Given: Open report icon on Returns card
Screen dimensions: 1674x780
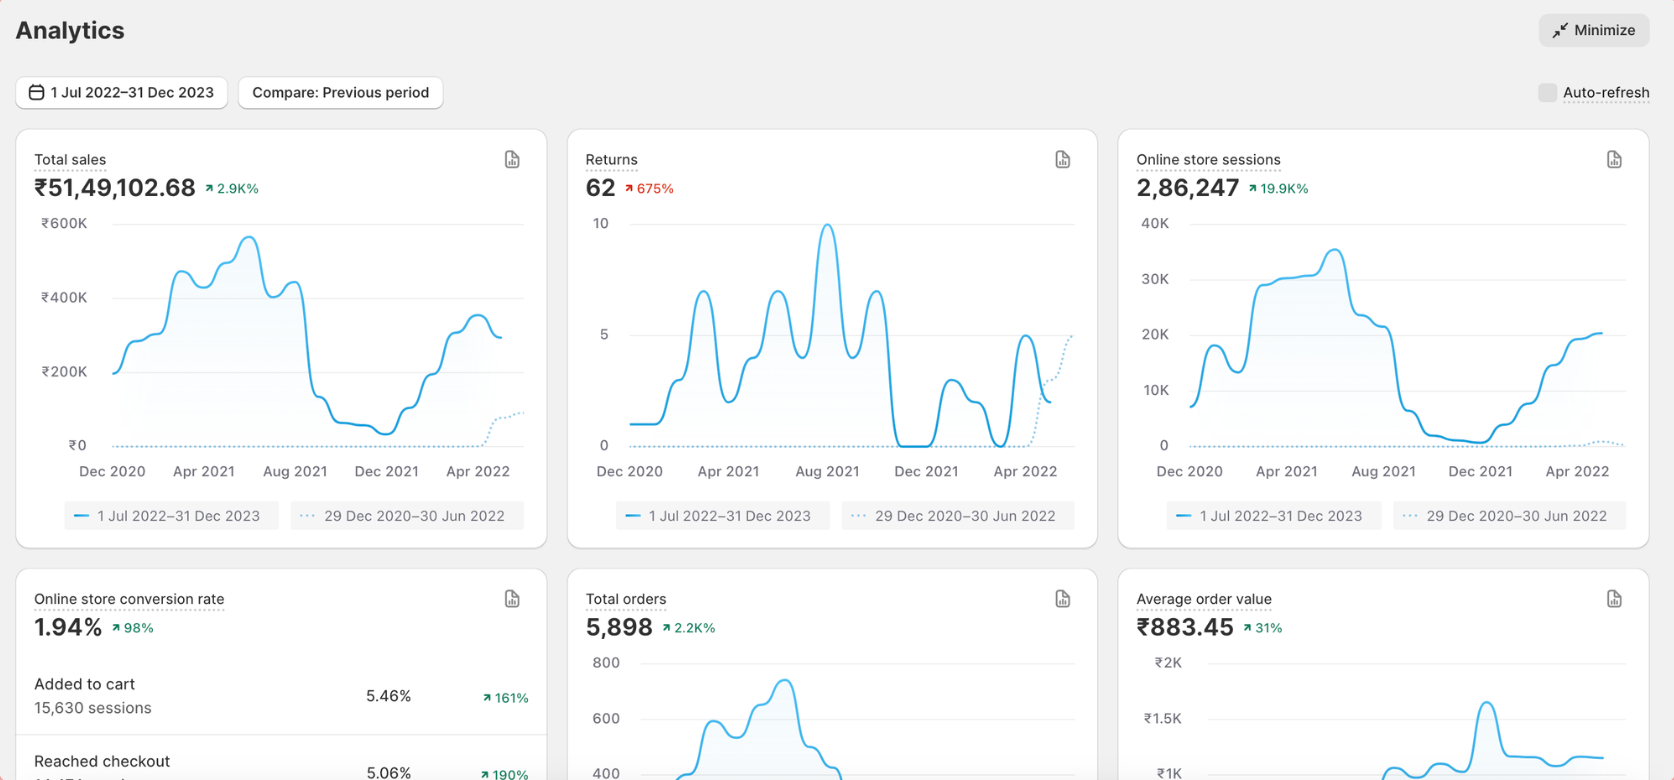Looking at the screenshot, I should pos(1063,160).
